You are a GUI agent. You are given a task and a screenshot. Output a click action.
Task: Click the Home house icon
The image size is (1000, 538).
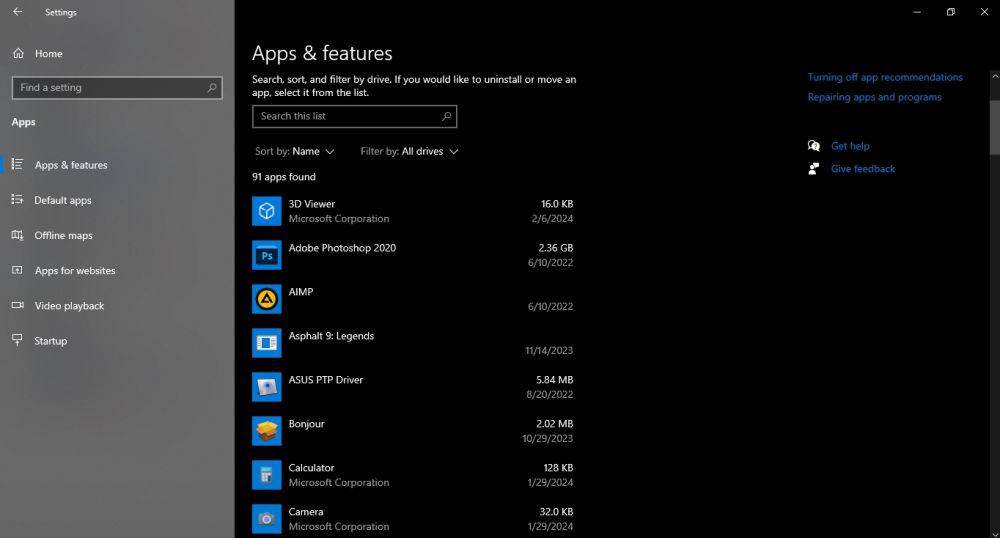18,54
